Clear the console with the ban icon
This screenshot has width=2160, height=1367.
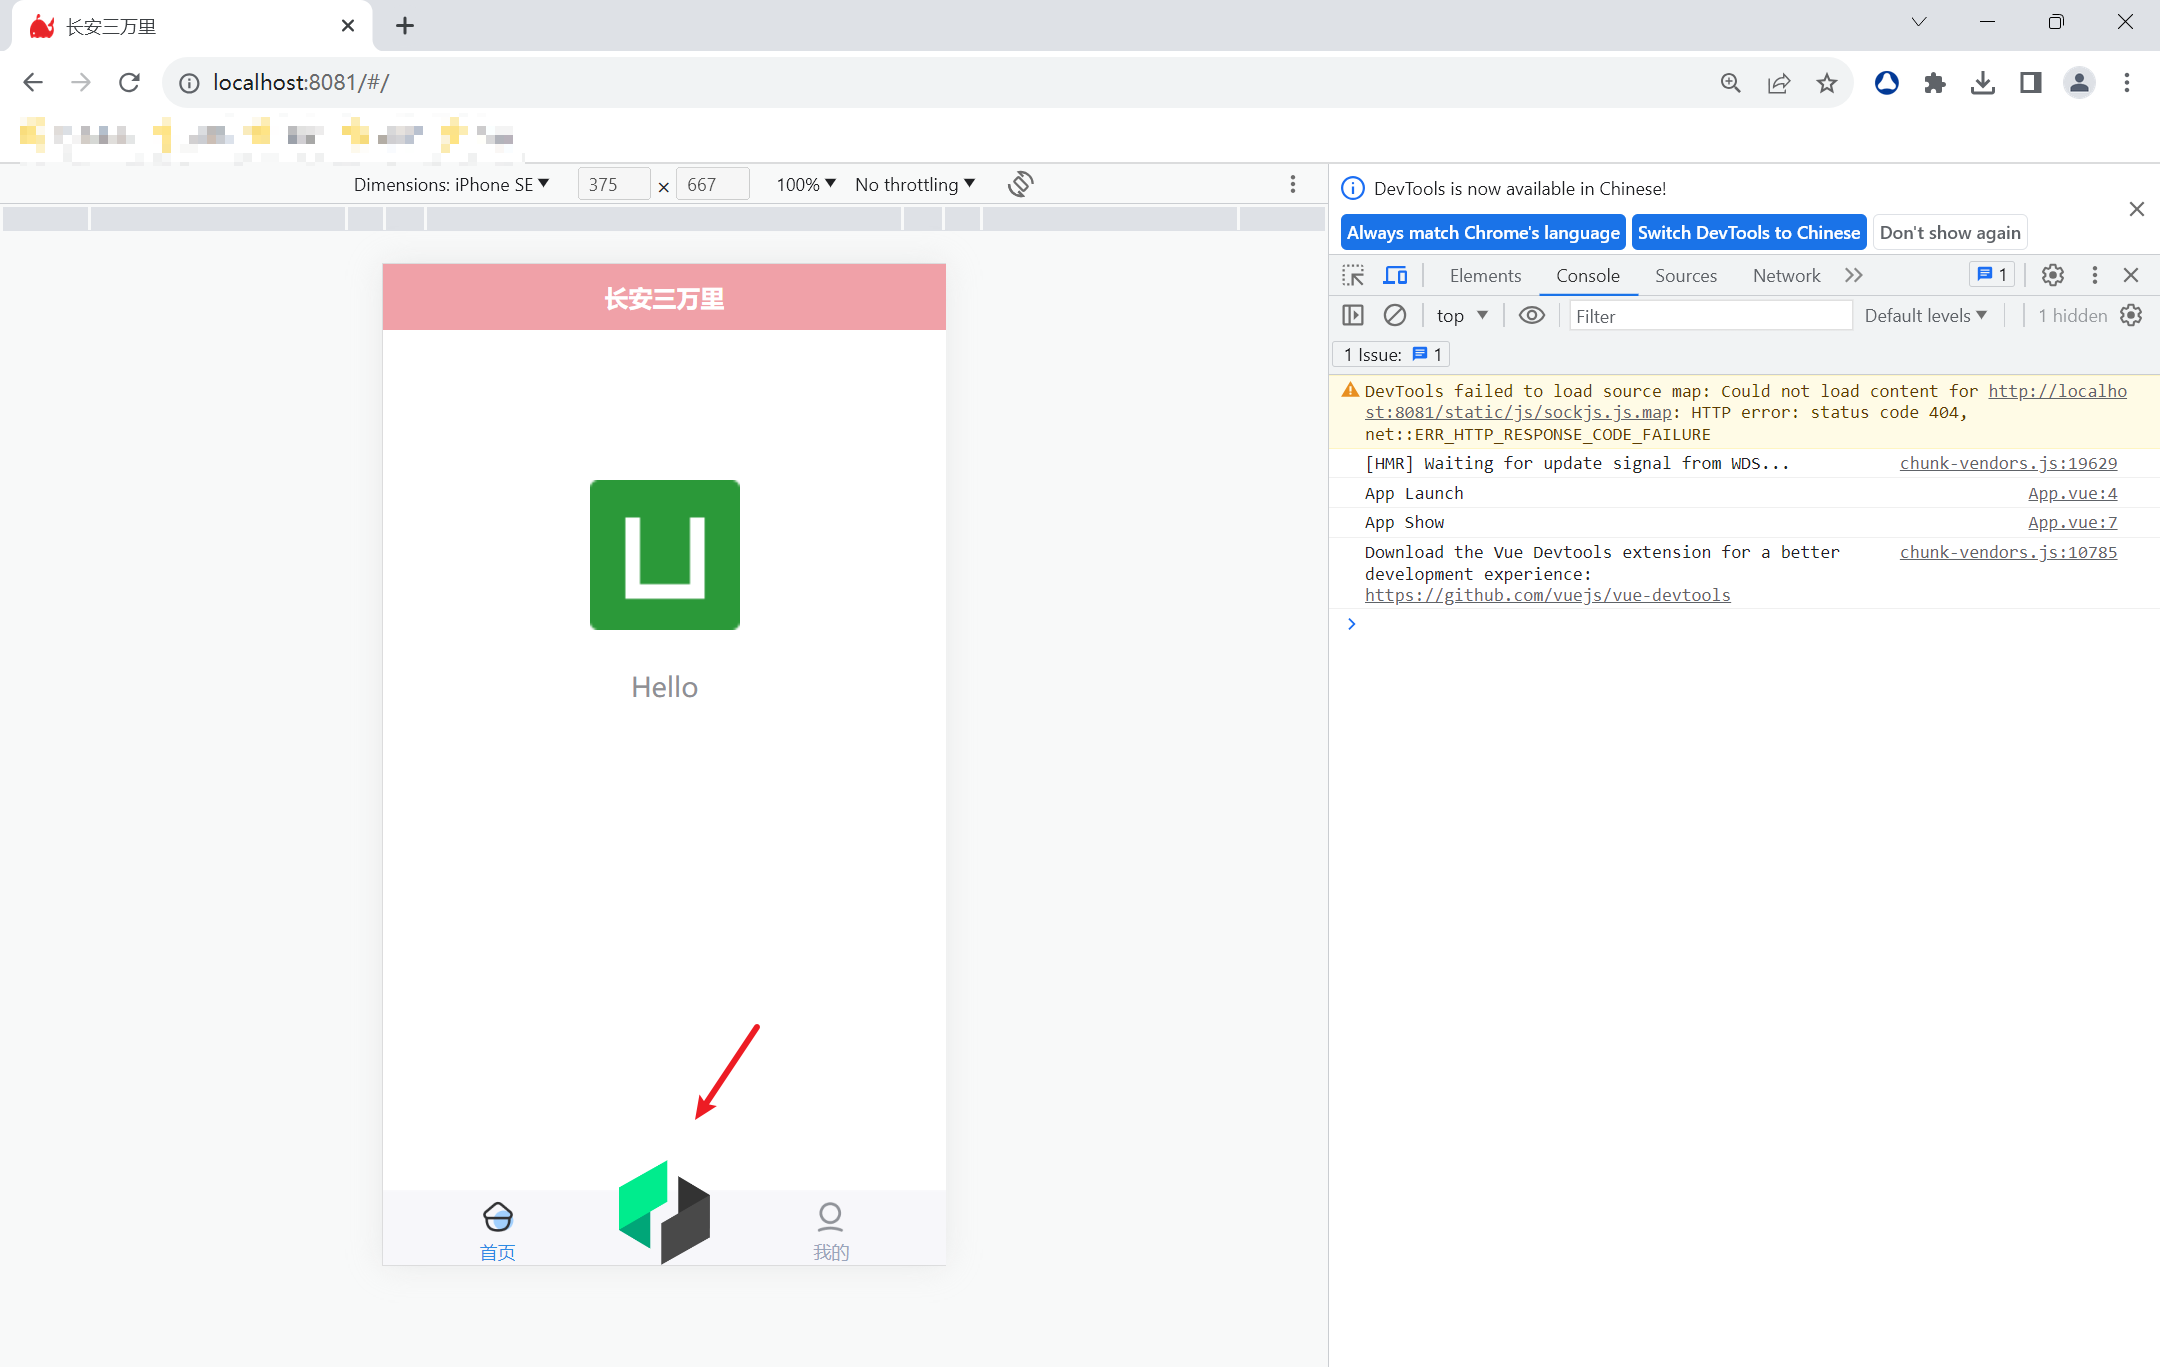(x=1395, y=315)
